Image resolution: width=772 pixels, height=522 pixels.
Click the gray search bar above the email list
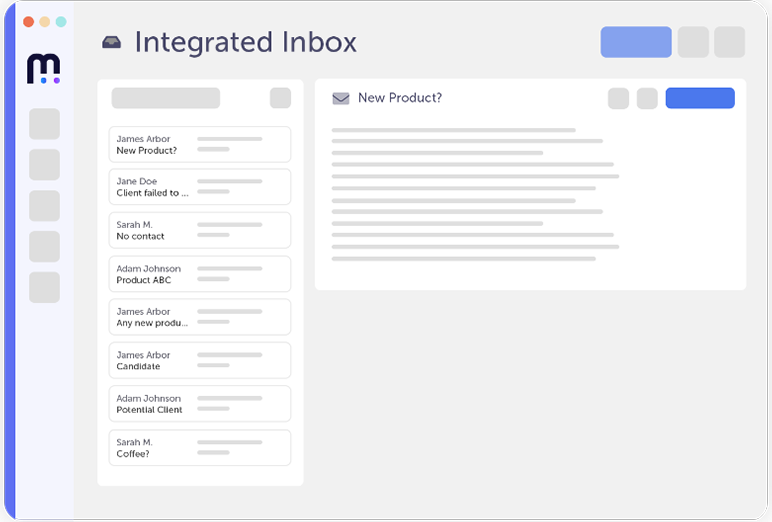[x=165, y=98]
